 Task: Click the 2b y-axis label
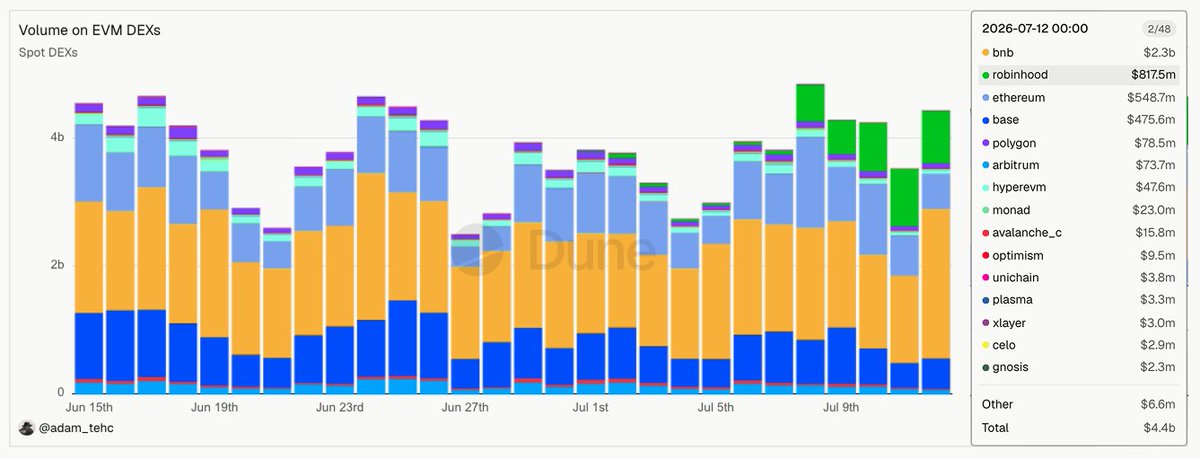(57, 265)
